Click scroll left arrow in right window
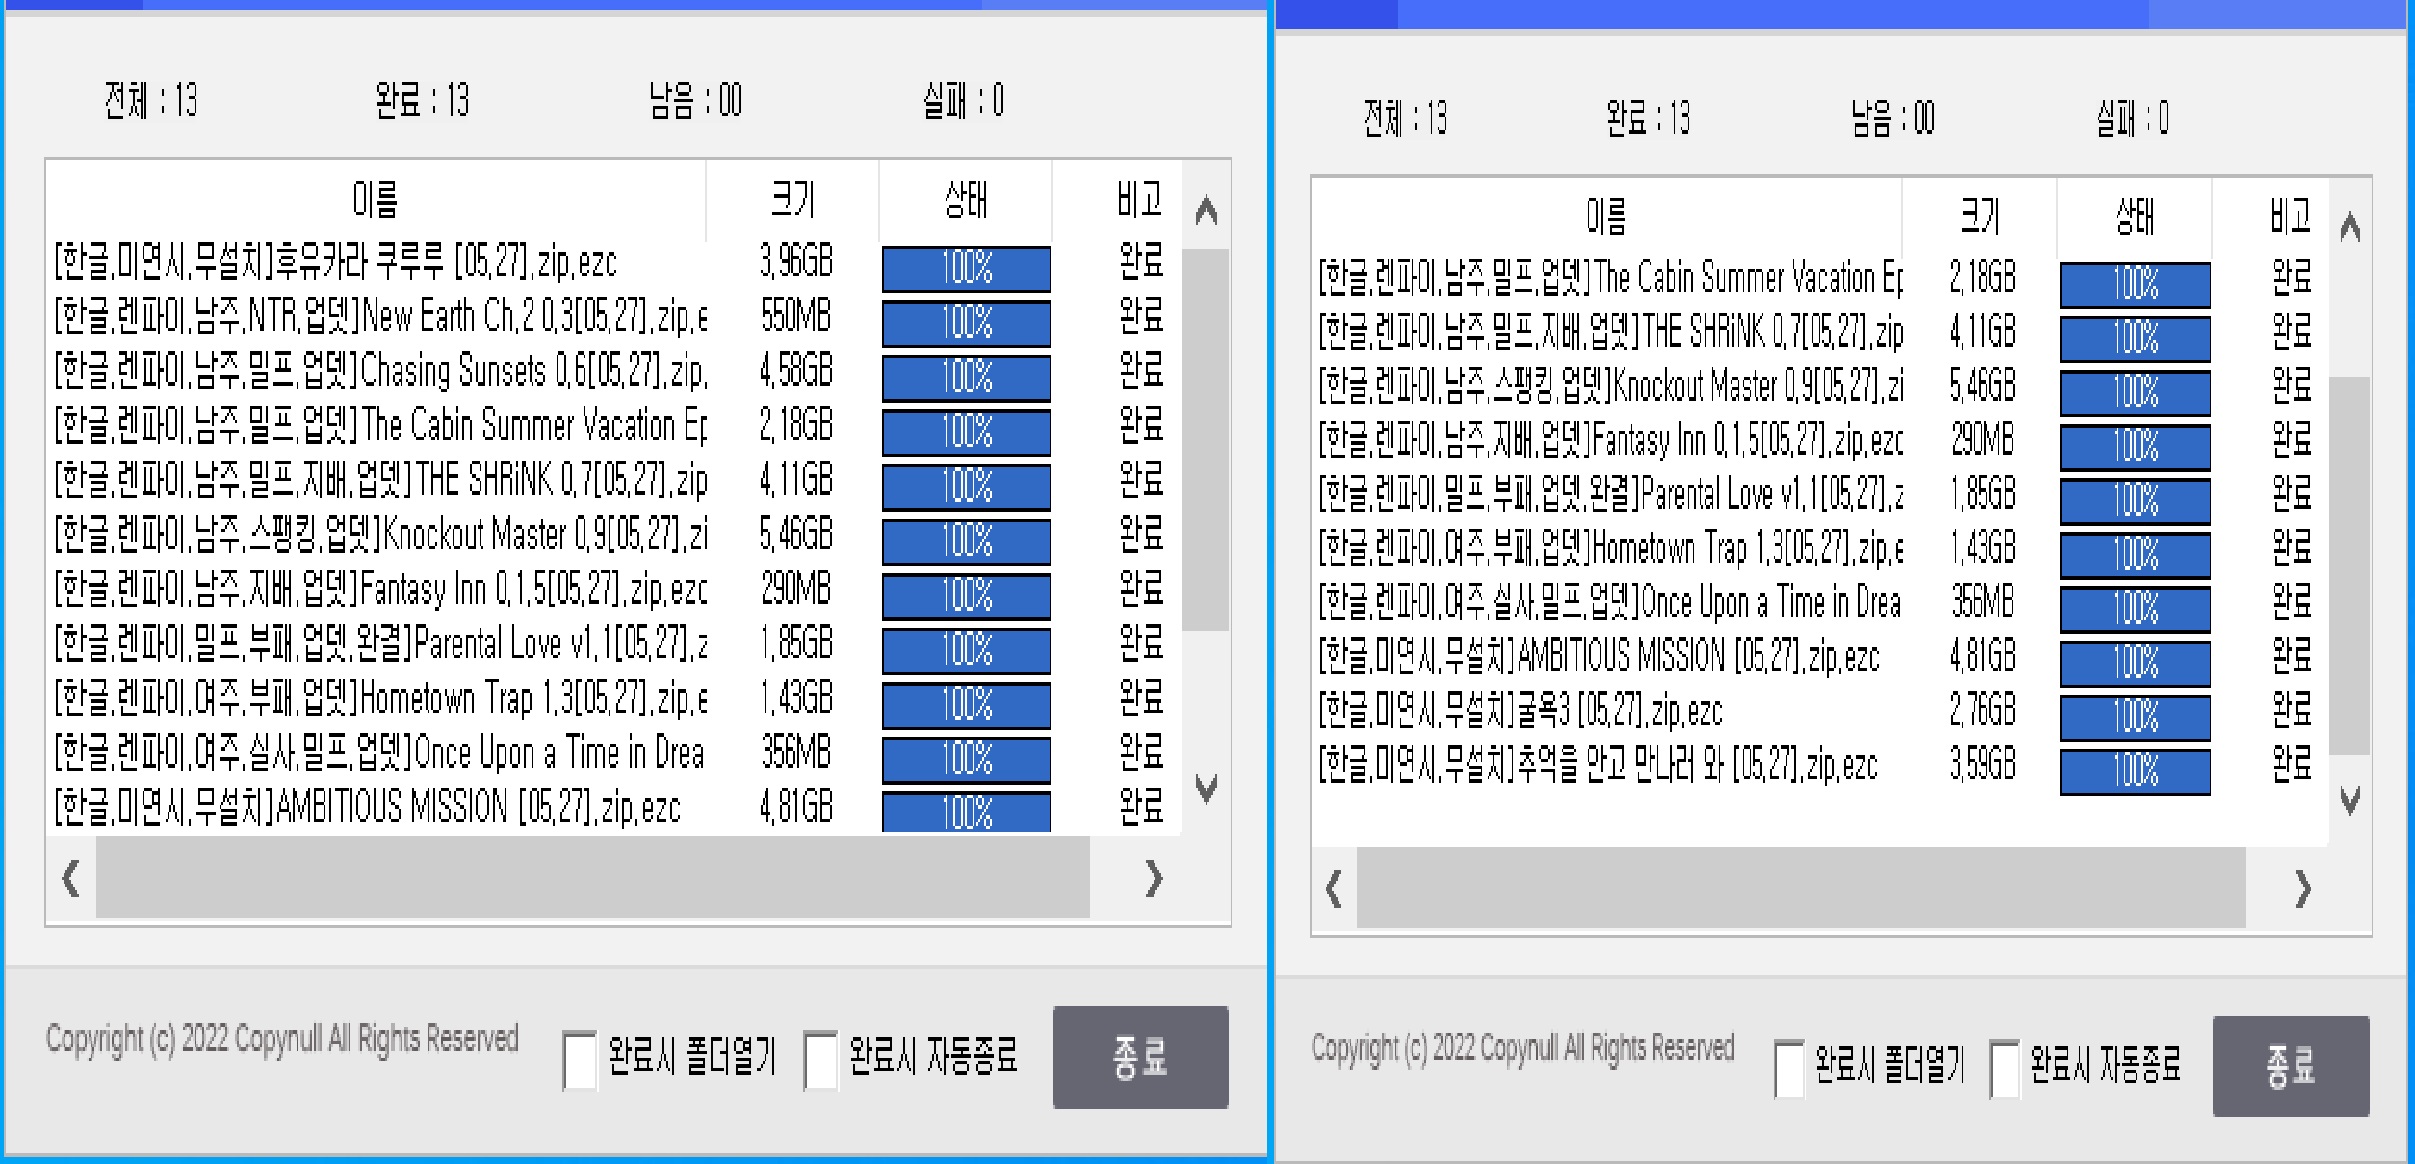2415x1164 pixels. click(1333, 888)
